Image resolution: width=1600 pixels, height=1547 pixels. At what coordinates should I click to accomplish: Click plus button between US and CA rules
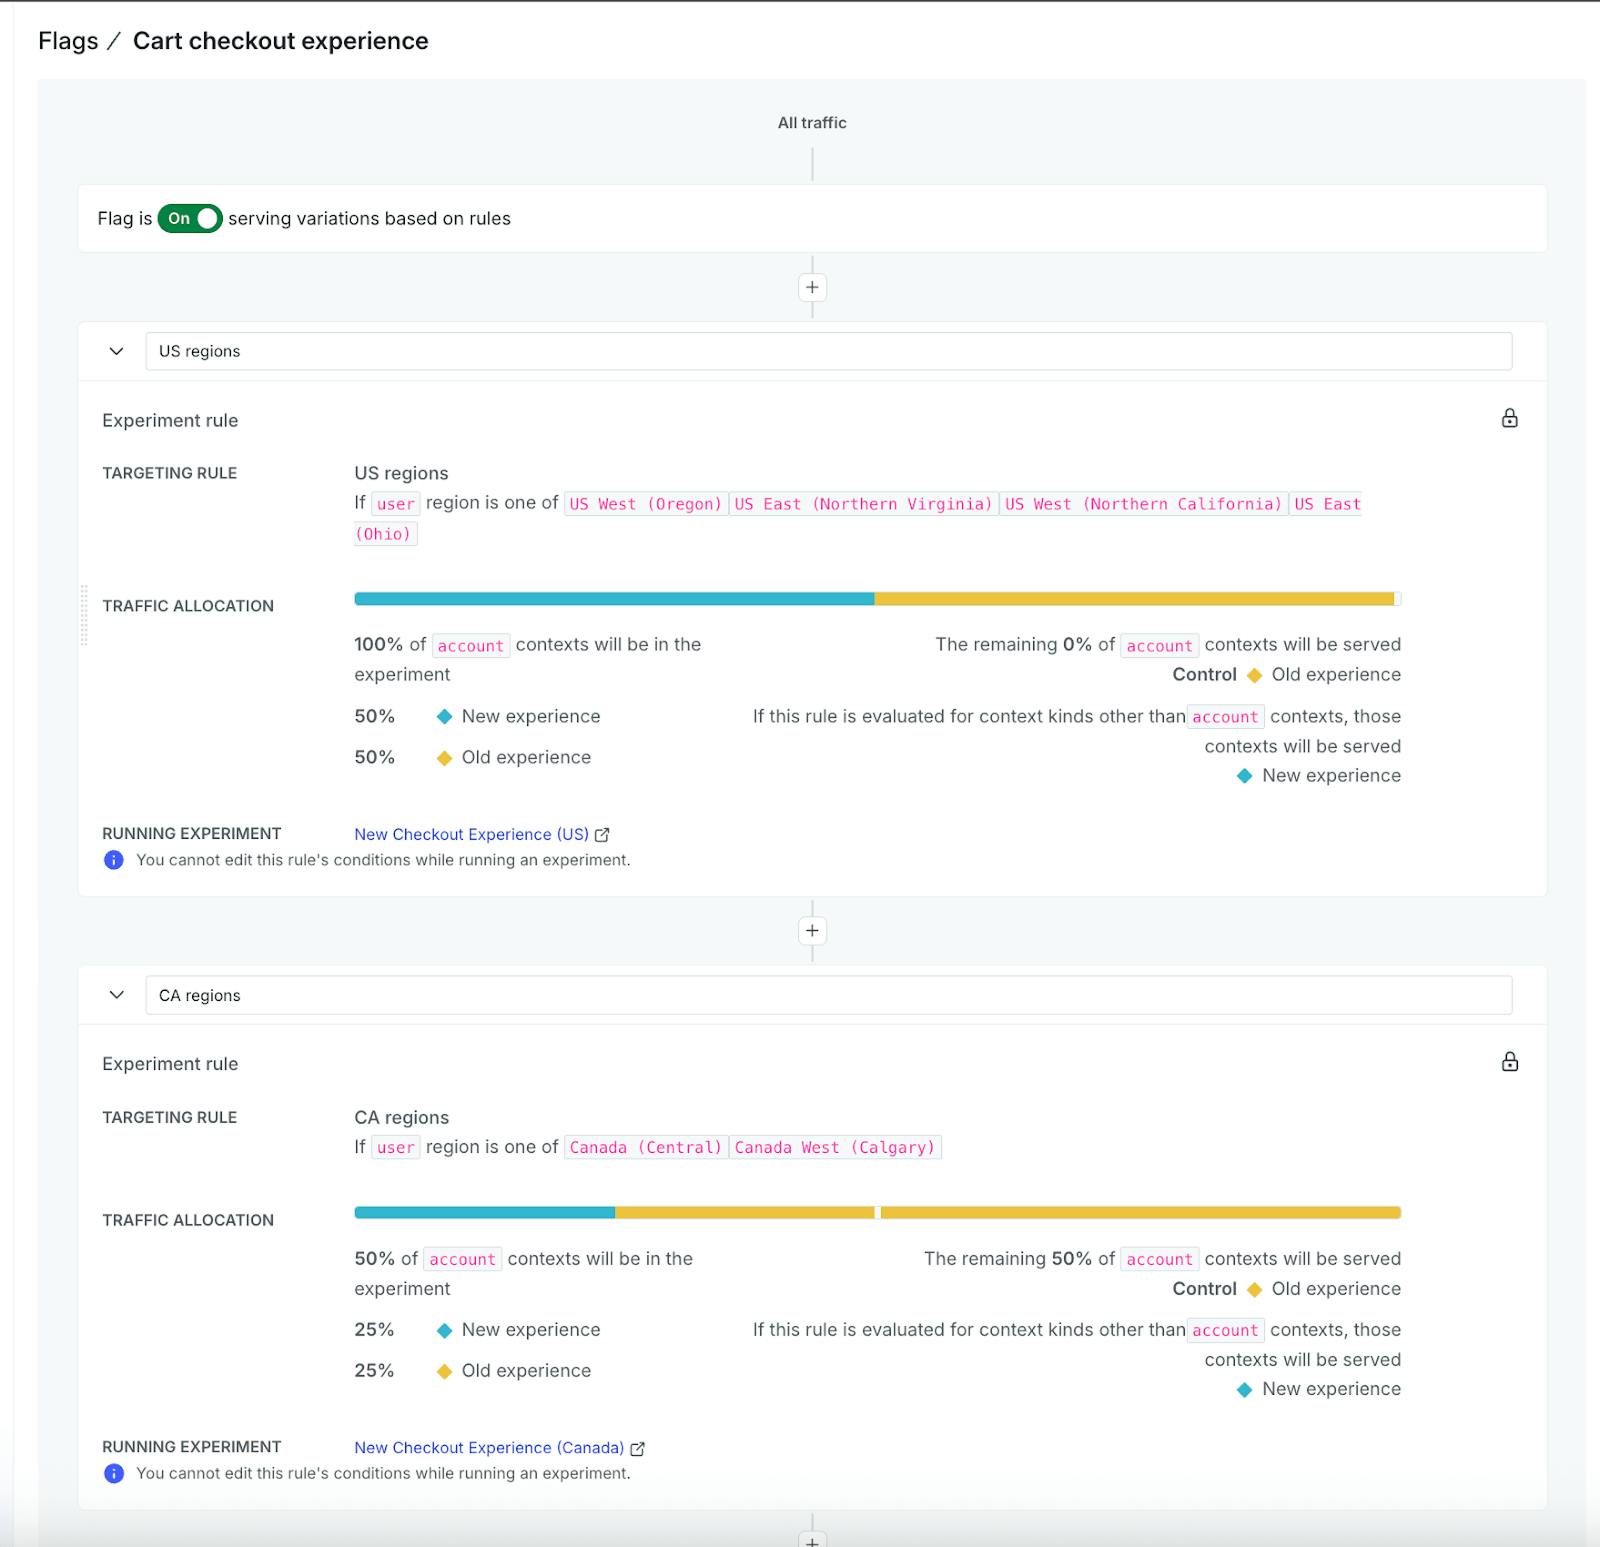pyautogui.click(x=812, y=931)
